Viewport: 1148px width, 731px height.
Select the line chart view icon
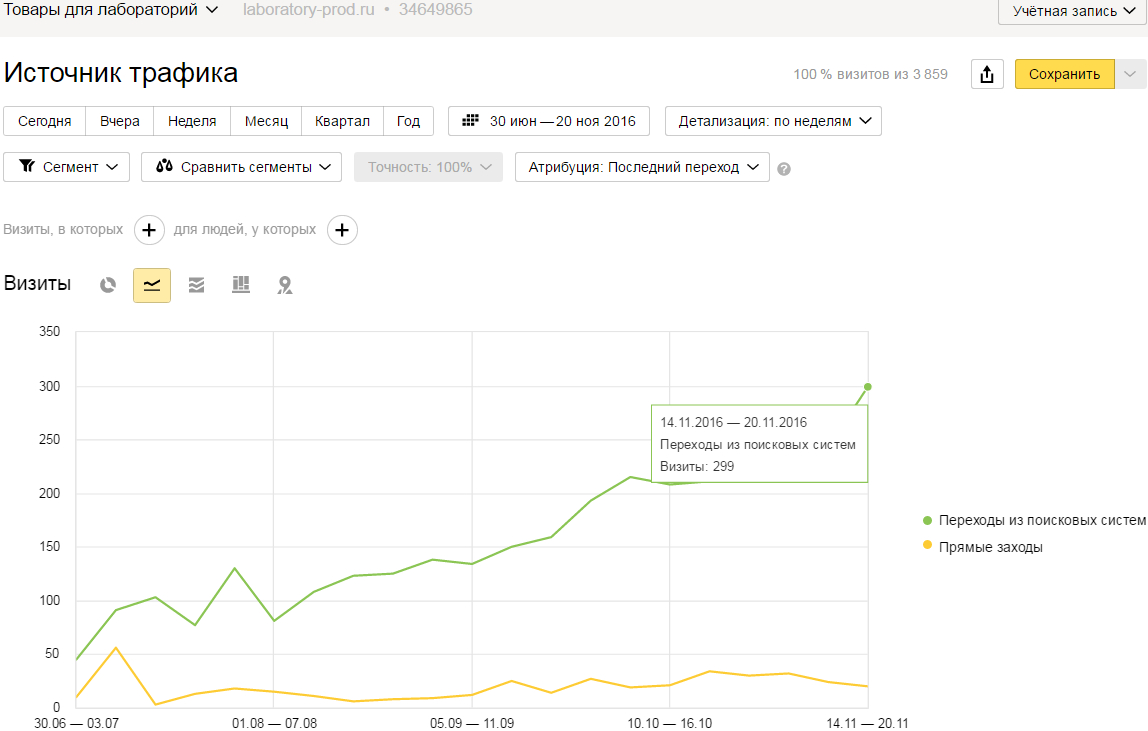pyautogui.click(x=152, y=285)
